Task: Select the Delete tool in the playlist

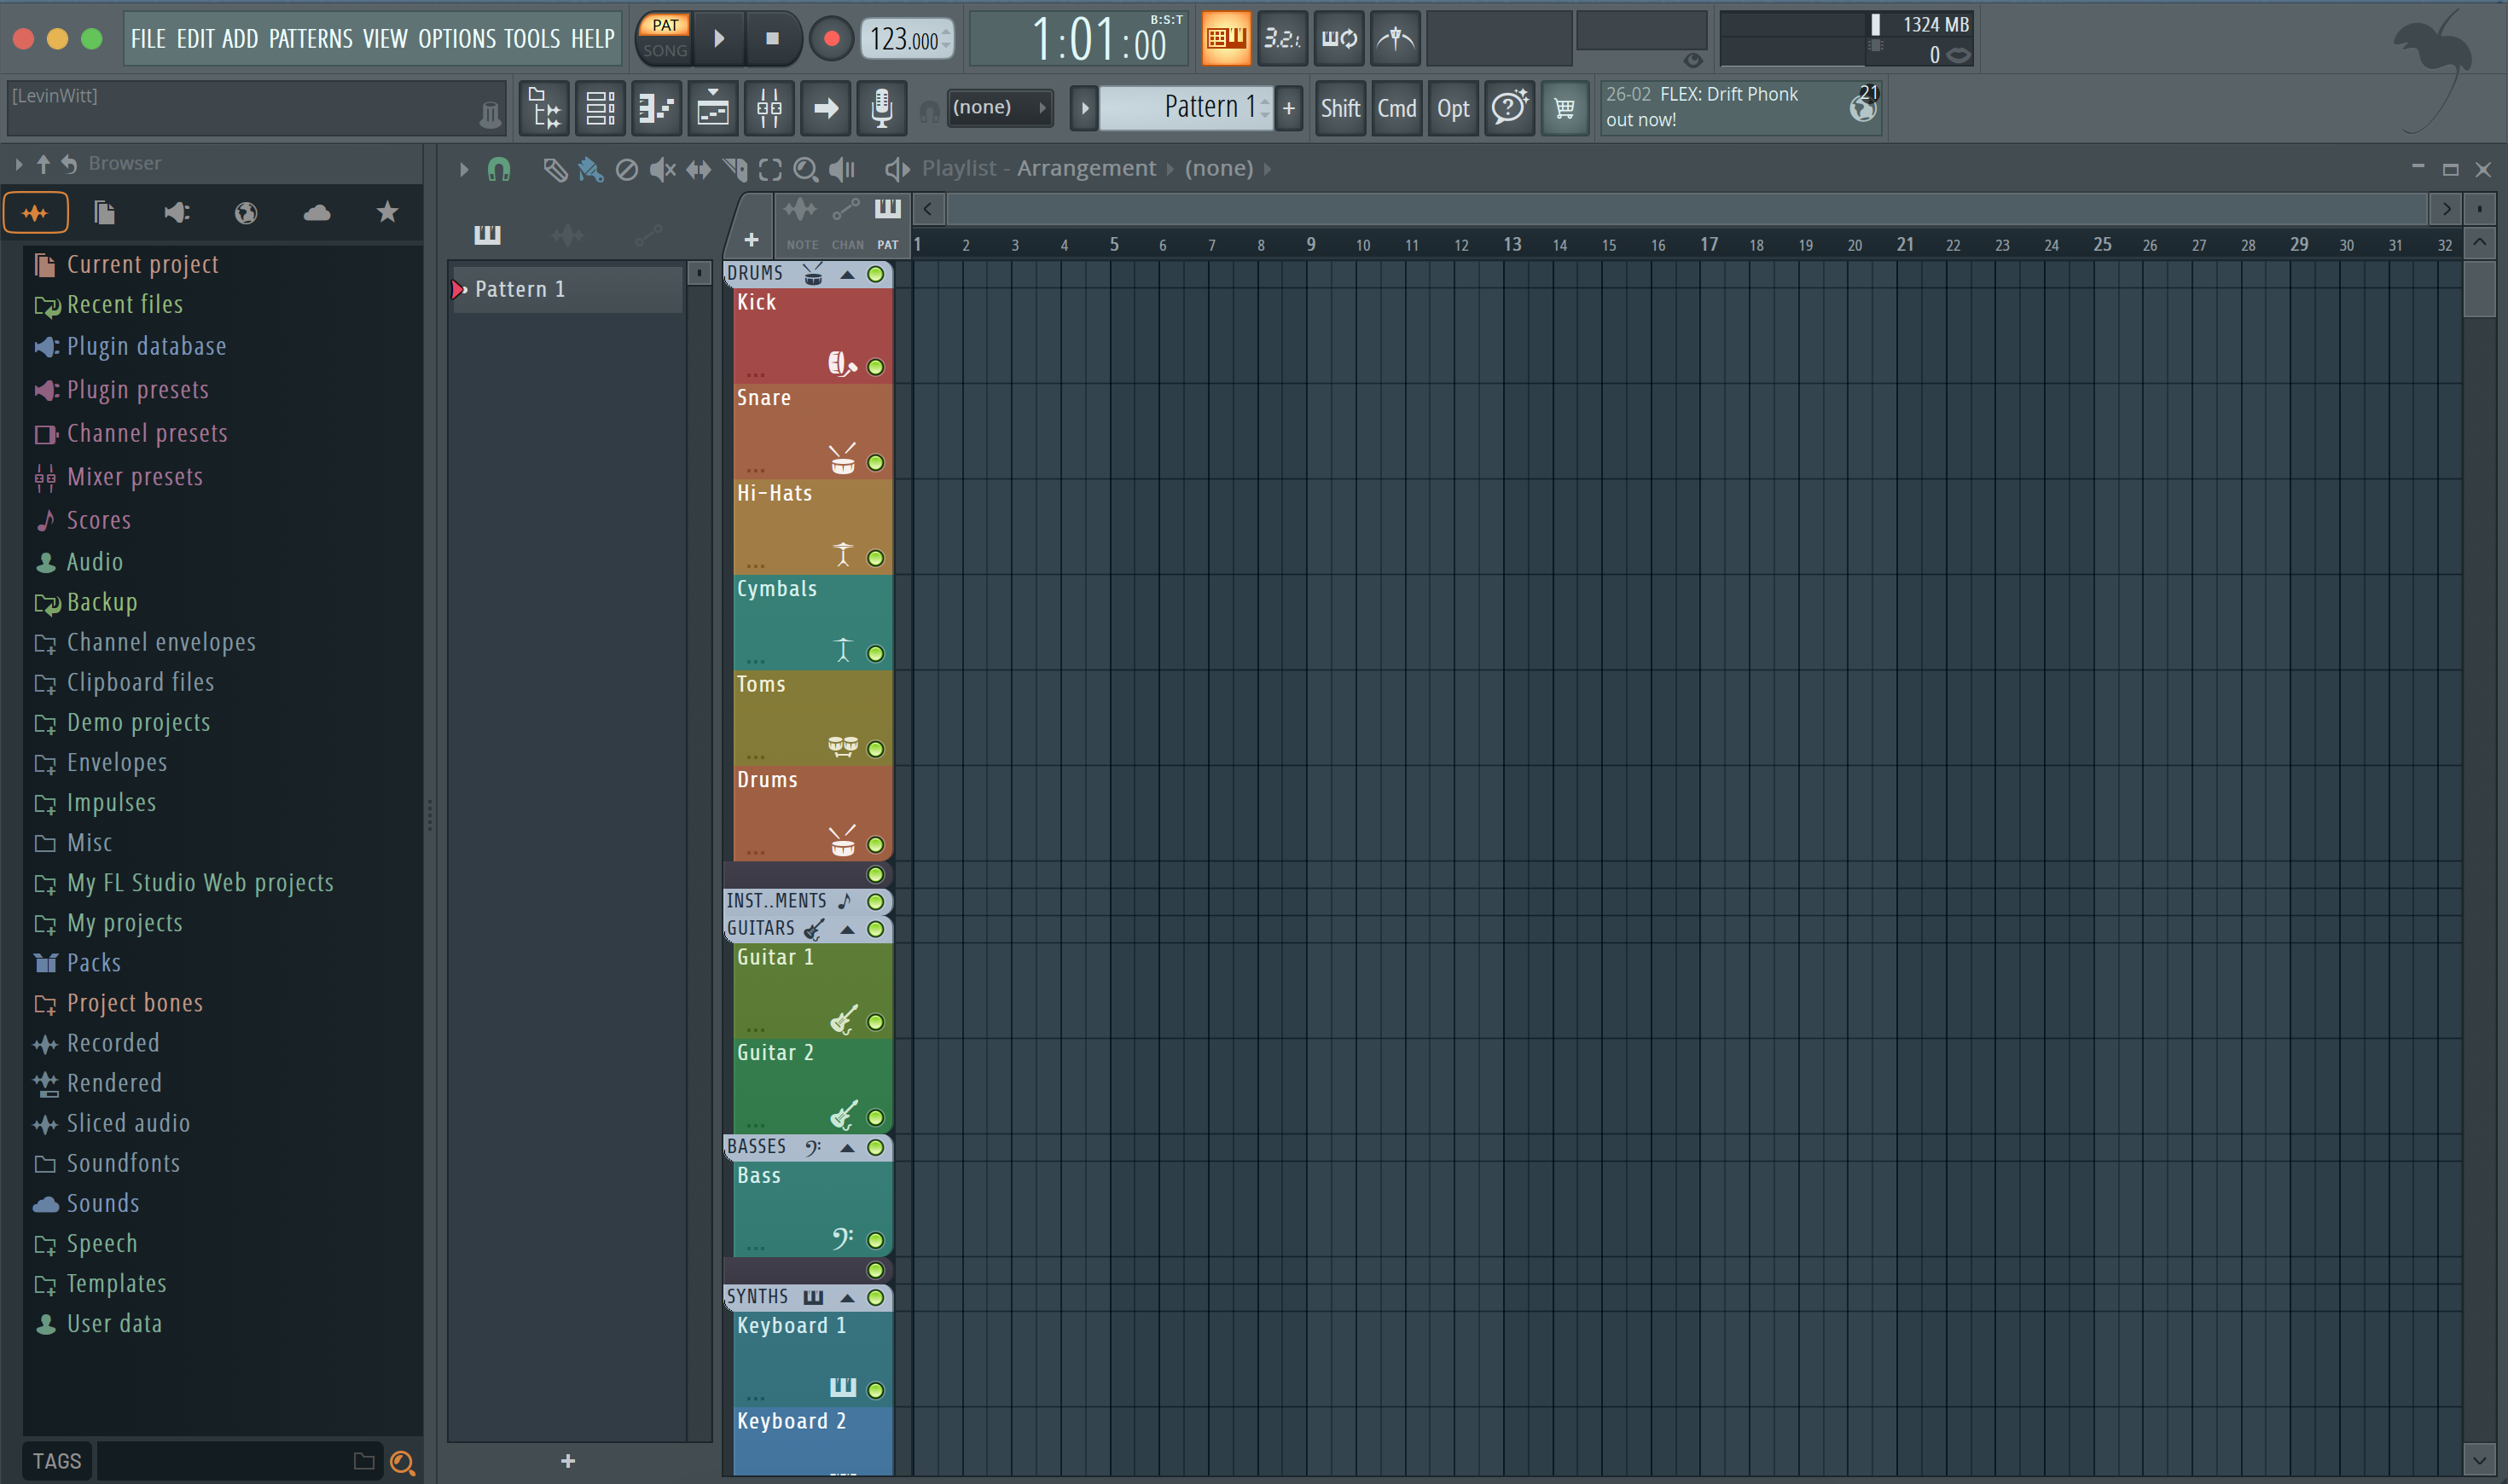Action: point(627,169)
